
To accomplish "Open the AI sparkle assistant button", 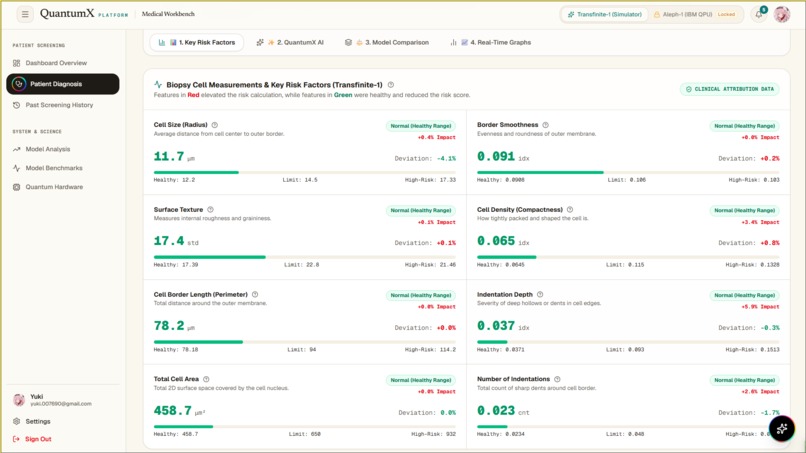I will 781,428.
